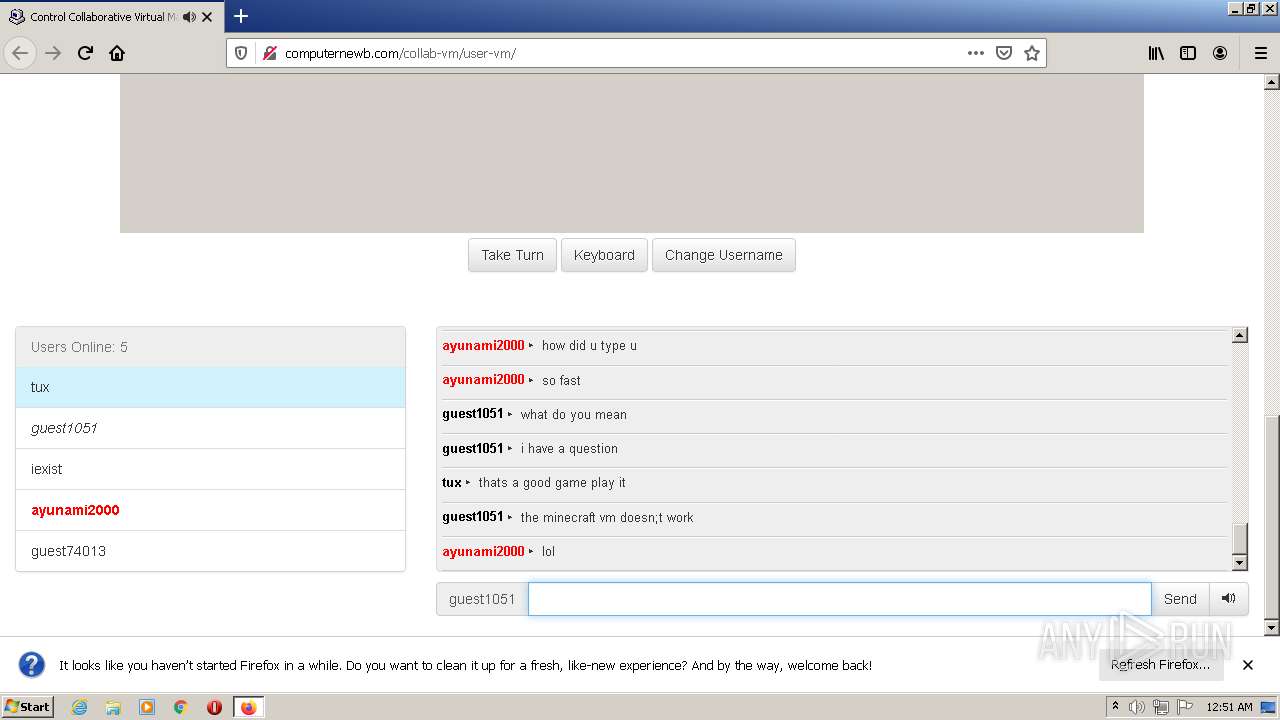Viewport: 1280px width, 720px height.
Task: Focus the chat message input field
Action: coord(840,599)
